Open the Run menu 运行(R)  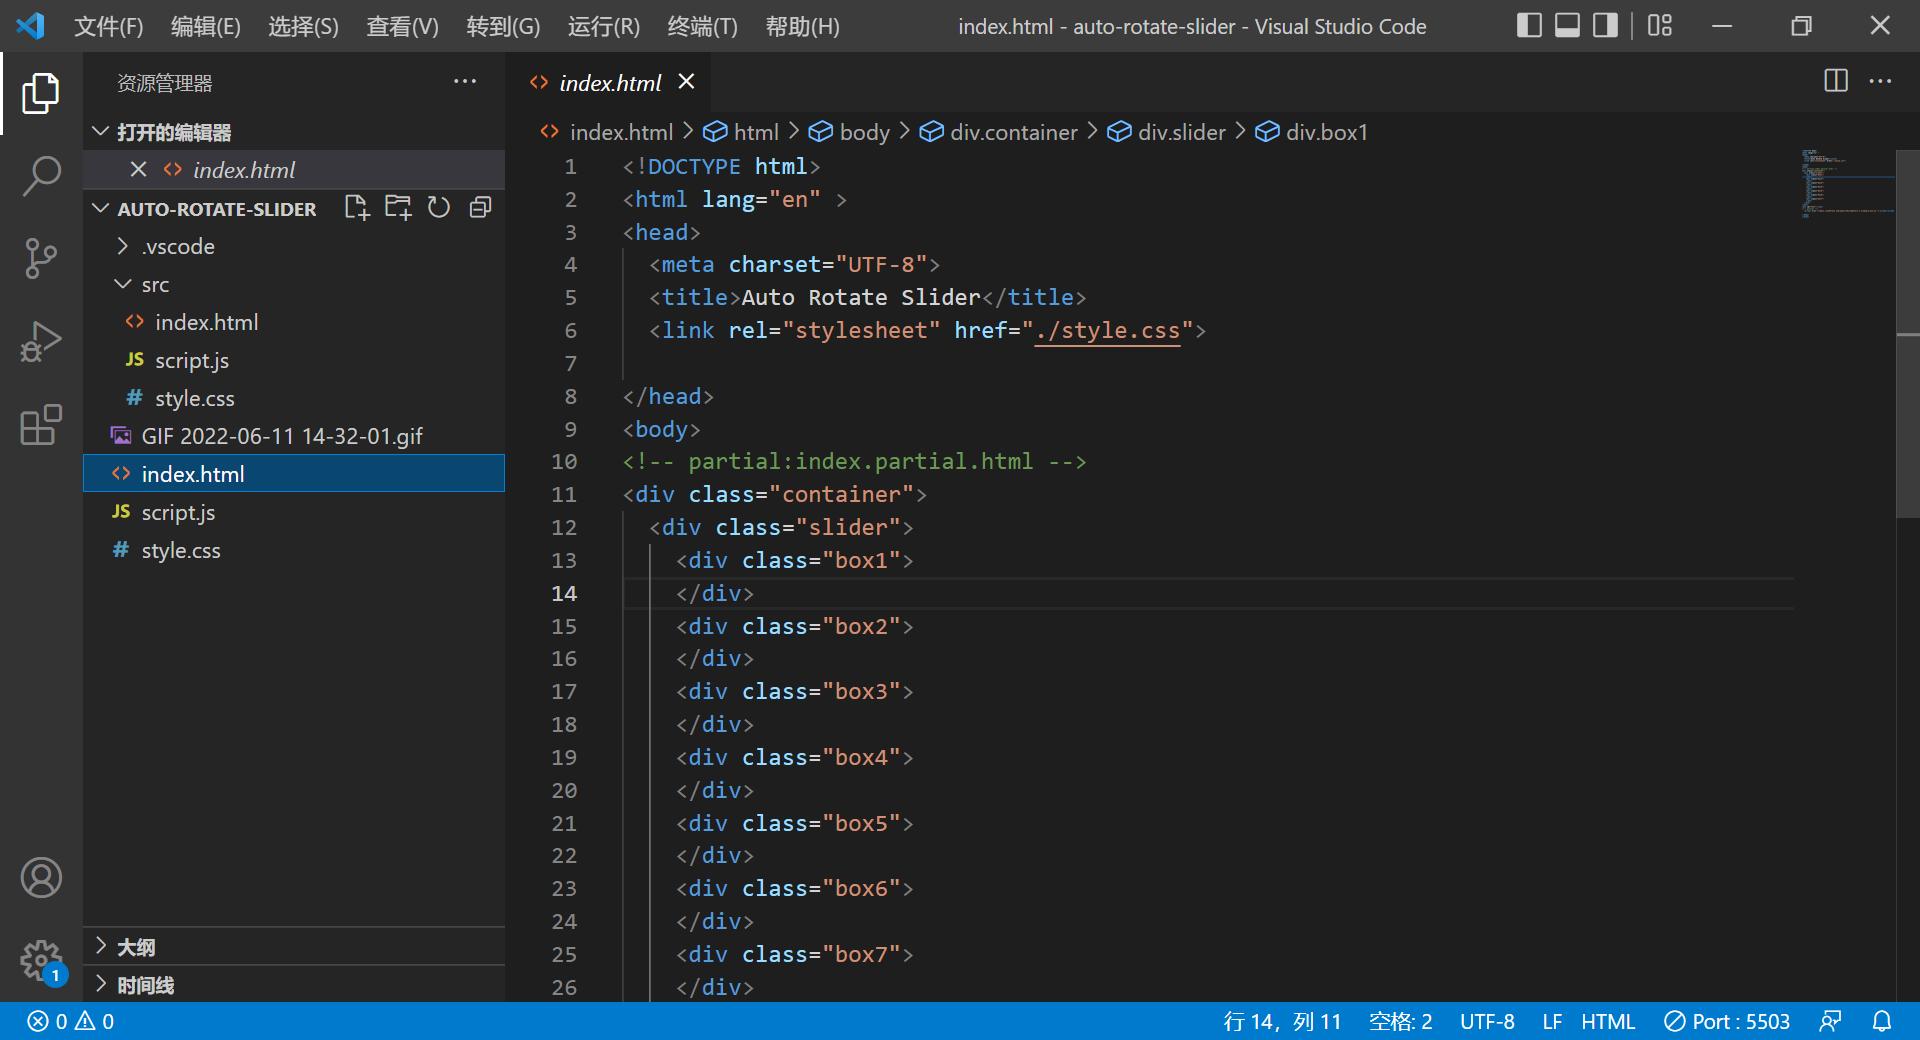[x=603, y=26]
